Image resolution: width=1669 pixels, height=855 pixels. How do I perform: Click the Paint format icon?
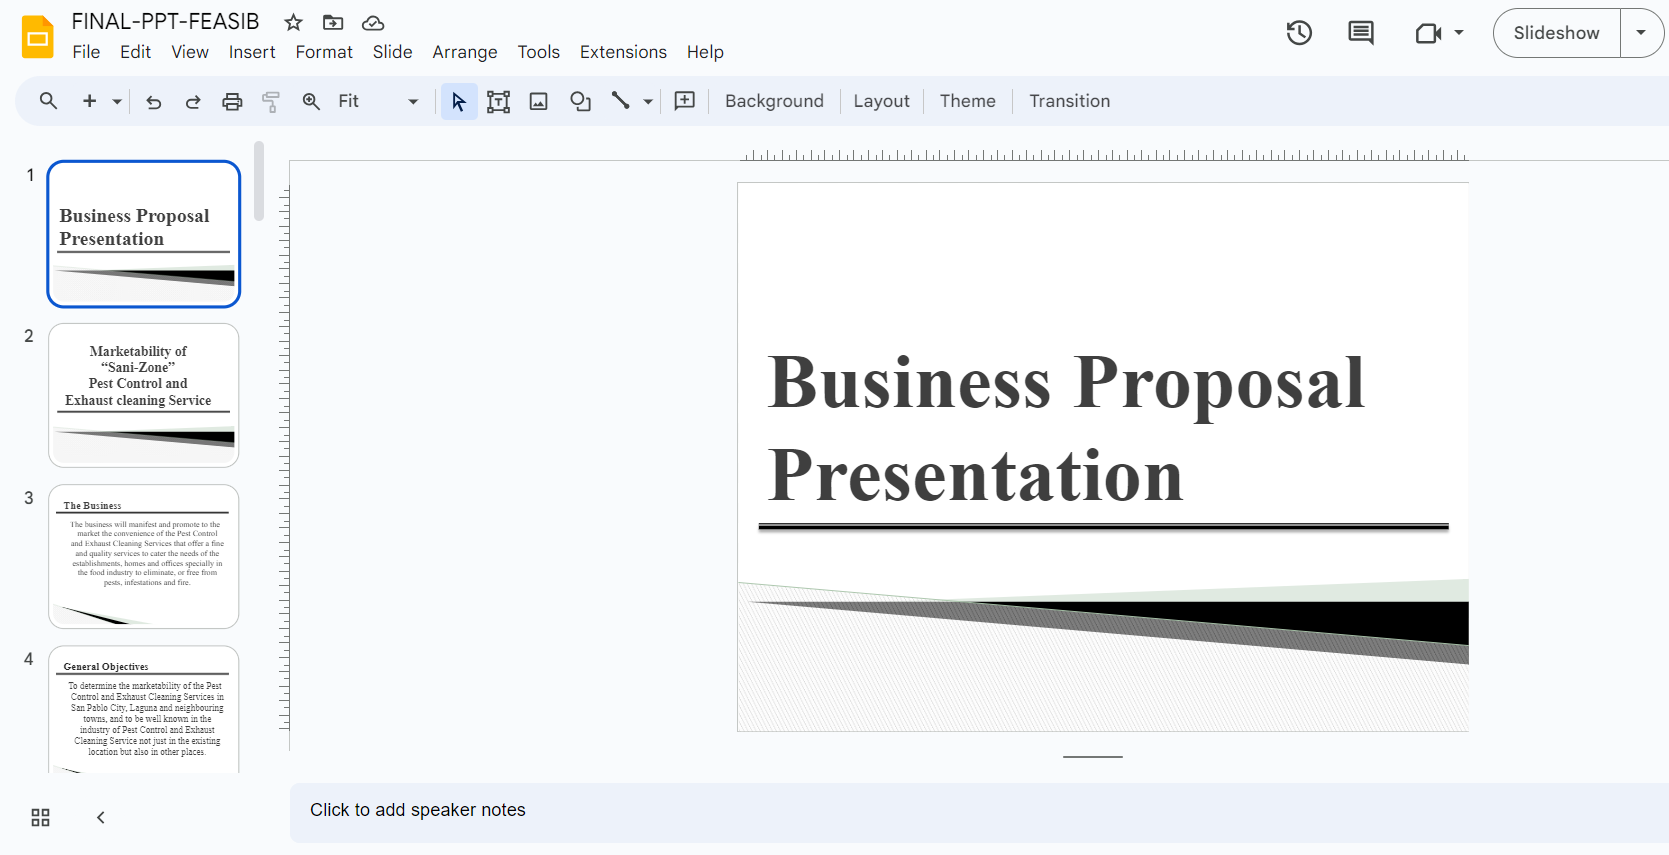271,101
